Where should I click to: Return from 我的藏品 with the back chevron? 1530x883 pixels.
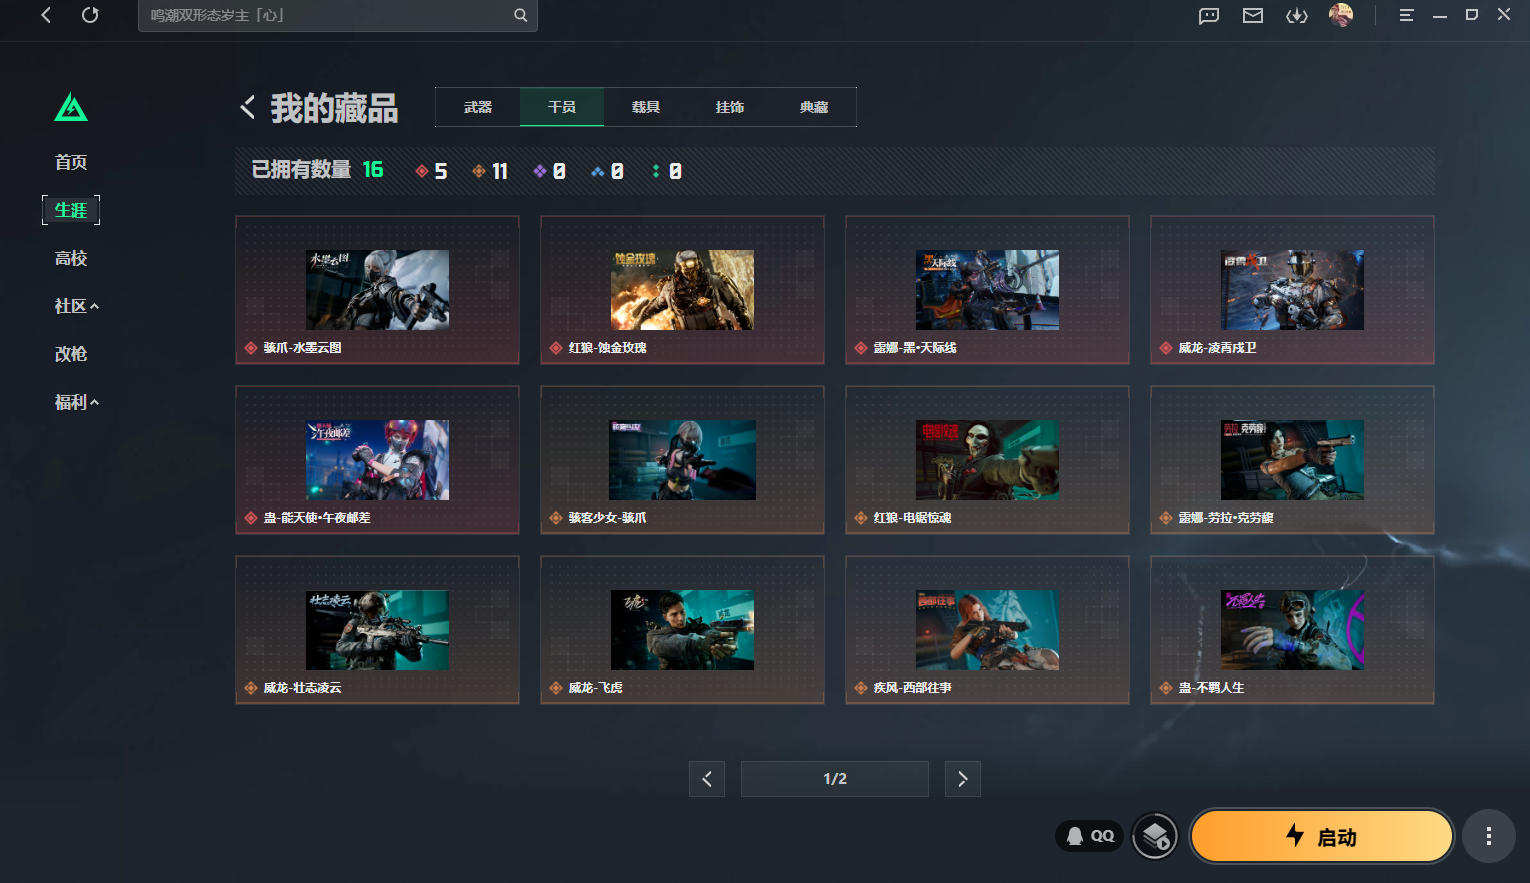248,107
